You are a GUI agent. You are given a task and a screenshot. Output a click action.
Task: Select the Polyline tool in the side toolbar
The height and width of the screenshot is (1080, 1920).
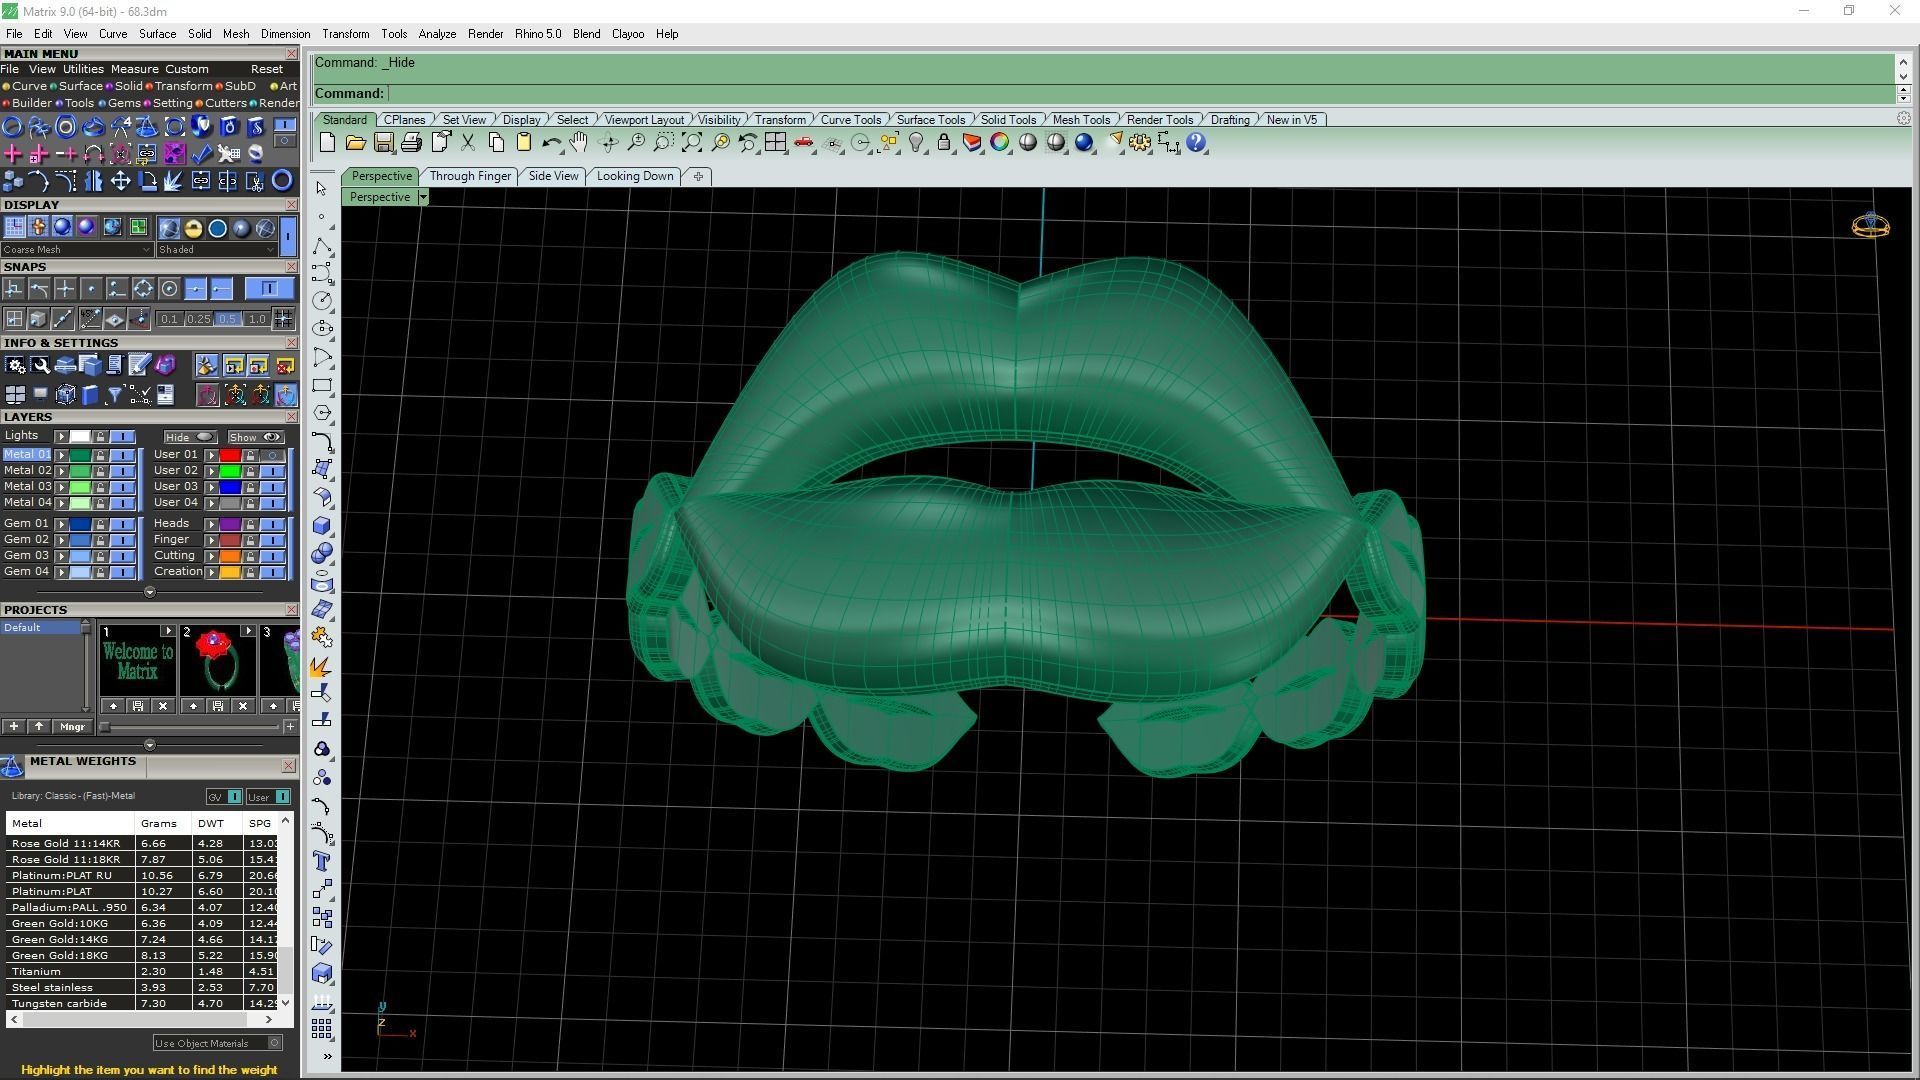(x=322, y=245)
